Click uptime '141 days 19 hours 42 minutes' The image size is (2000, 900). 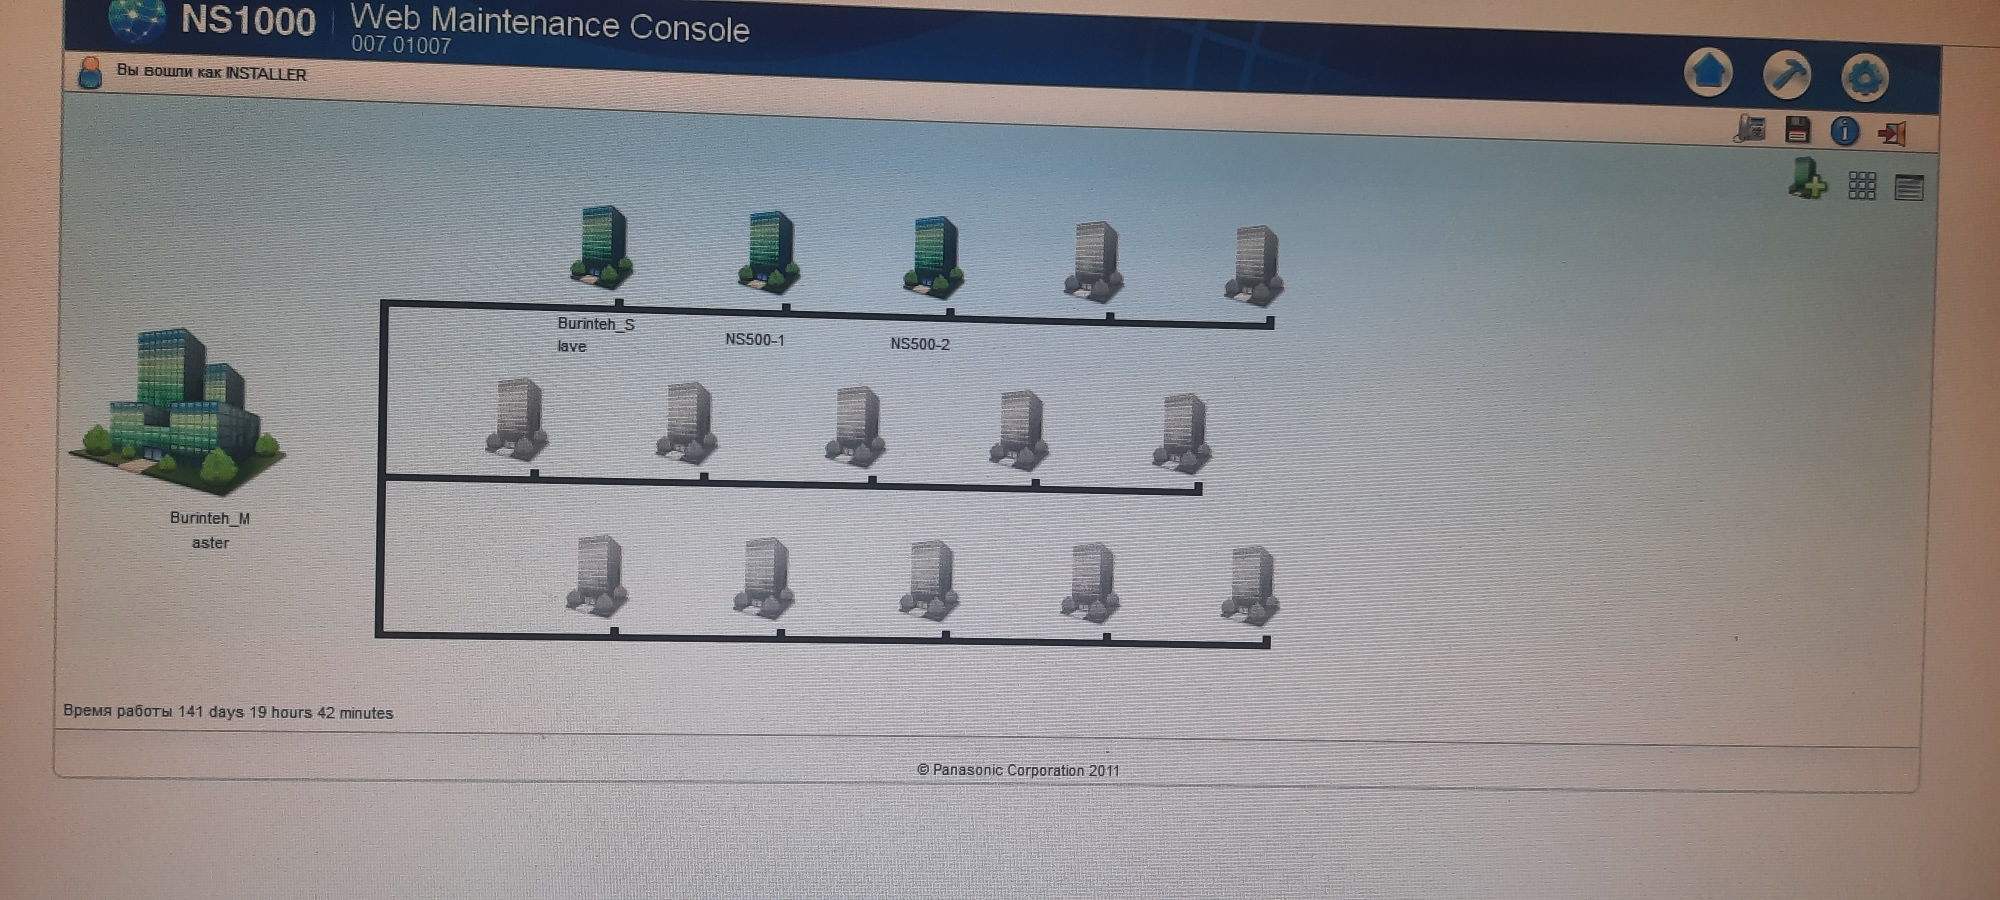tap(286, 713)
